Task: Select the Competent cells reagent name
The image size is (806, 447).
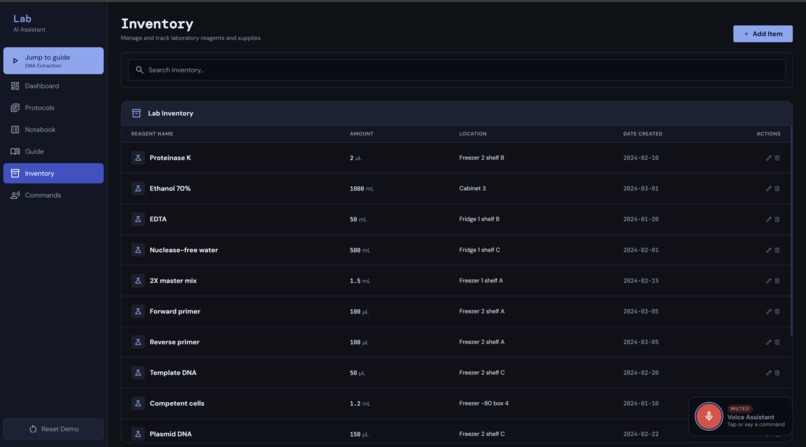Action: (x=177, y=403)
